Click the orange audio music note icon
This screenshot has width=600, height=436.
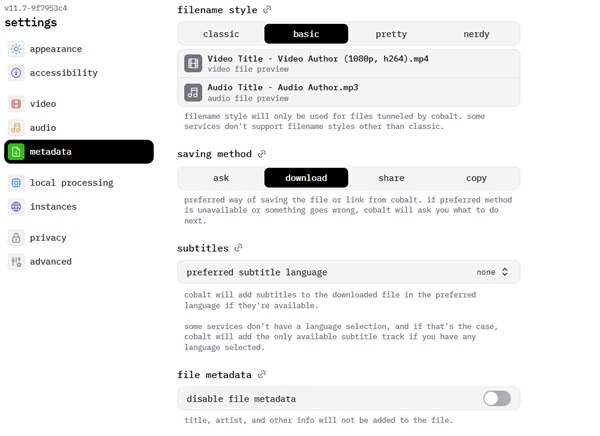pyautogui.click(x=16, y=127)
